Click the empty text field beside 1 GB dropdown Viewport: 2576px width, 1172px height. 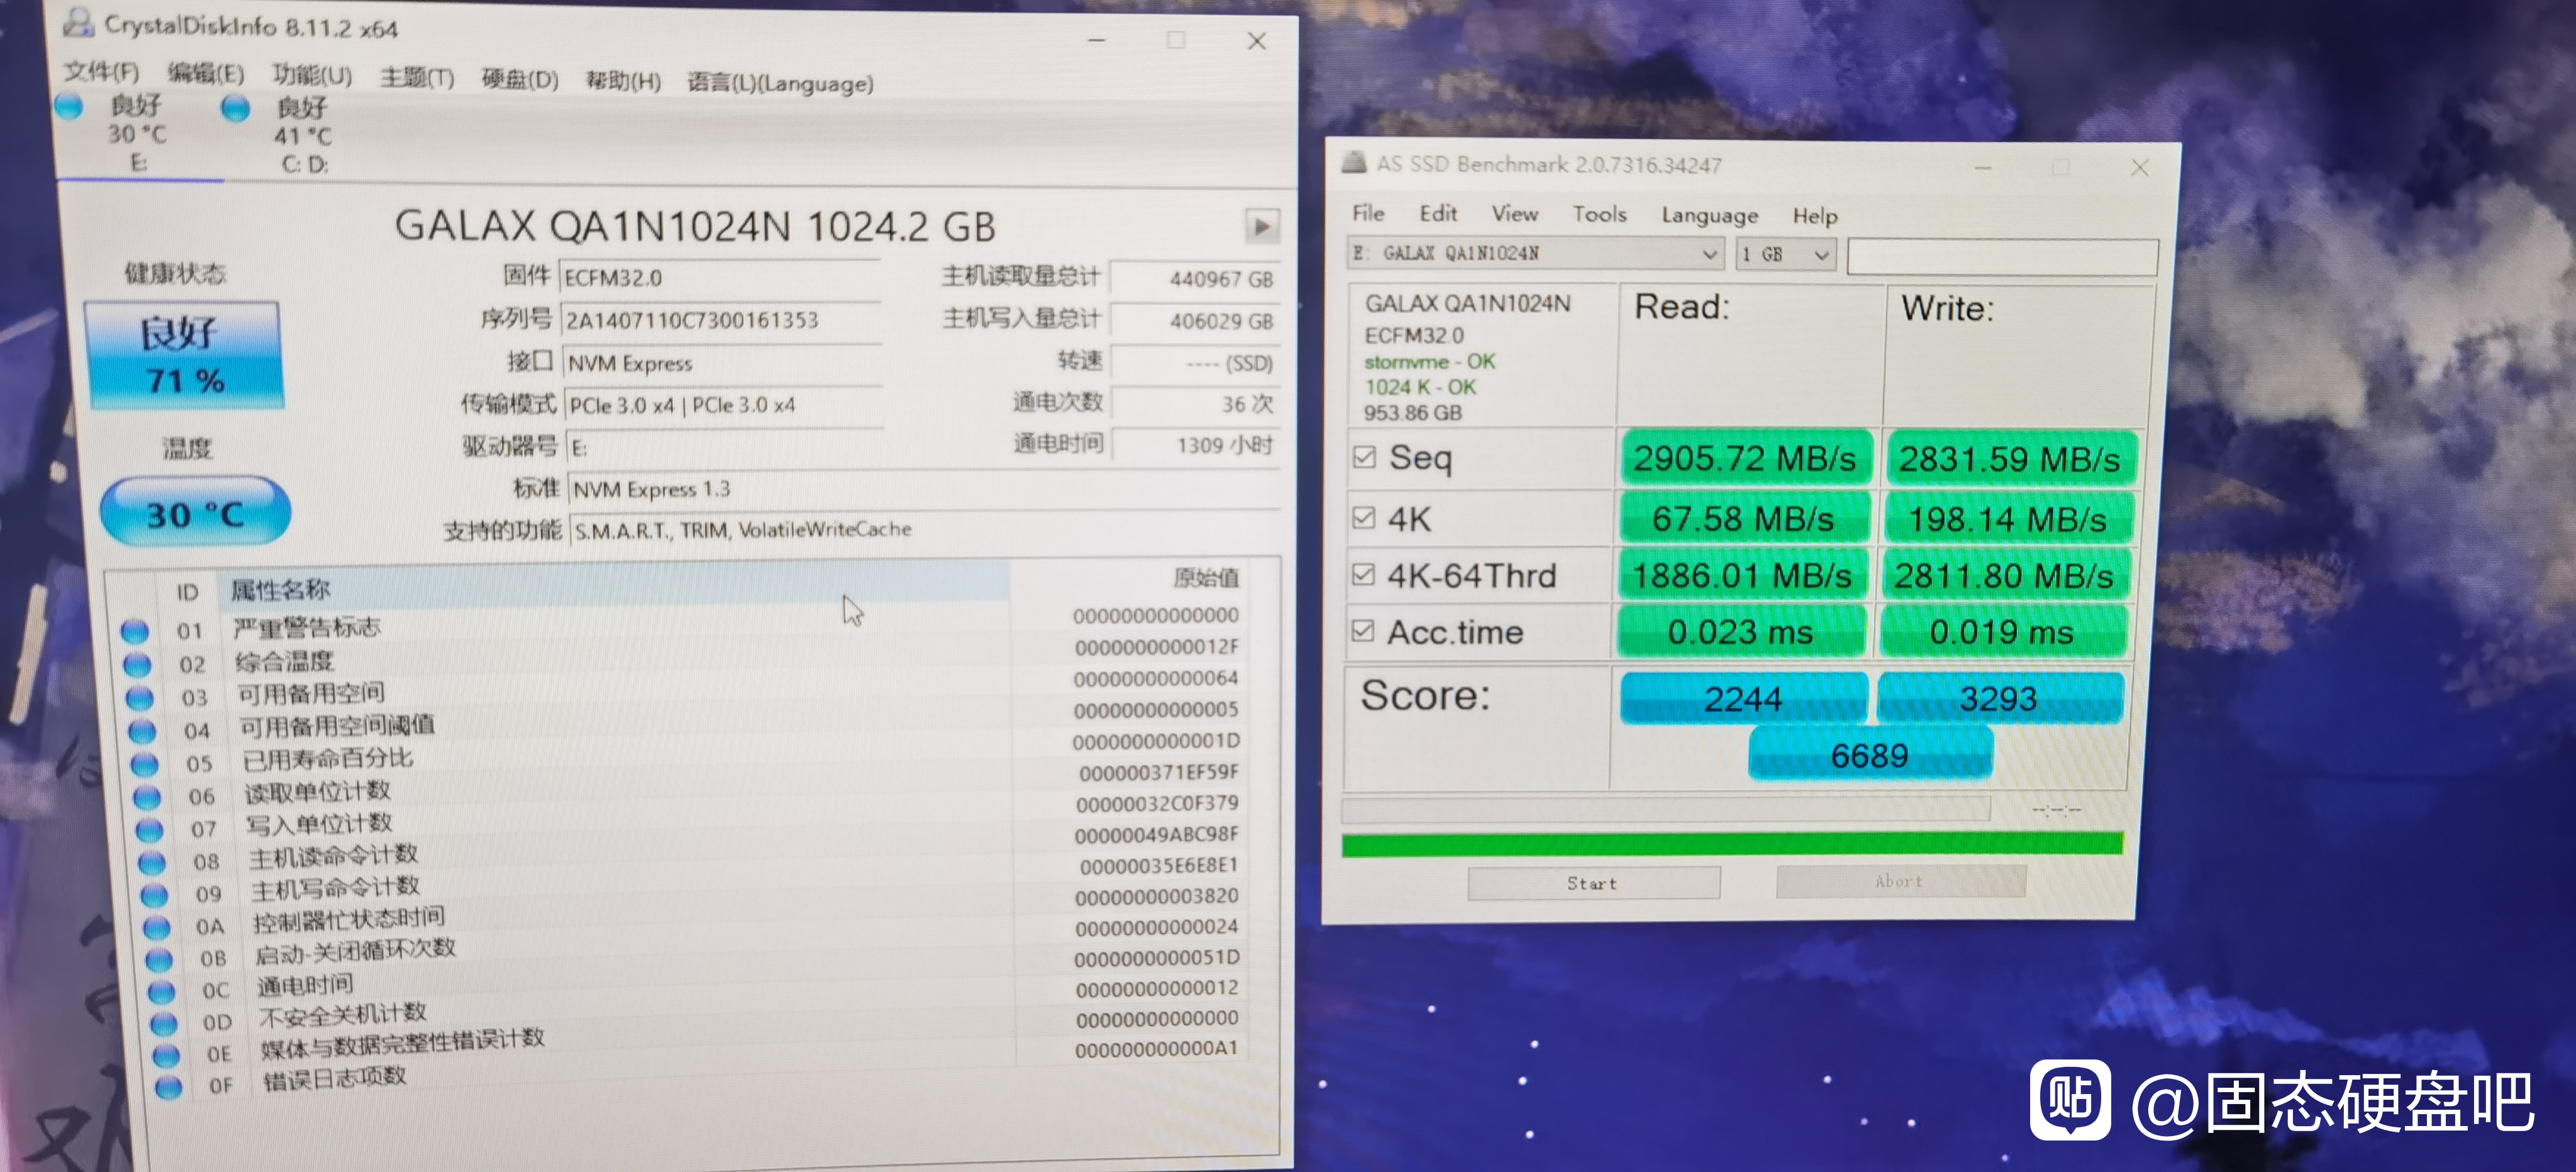2002,257
